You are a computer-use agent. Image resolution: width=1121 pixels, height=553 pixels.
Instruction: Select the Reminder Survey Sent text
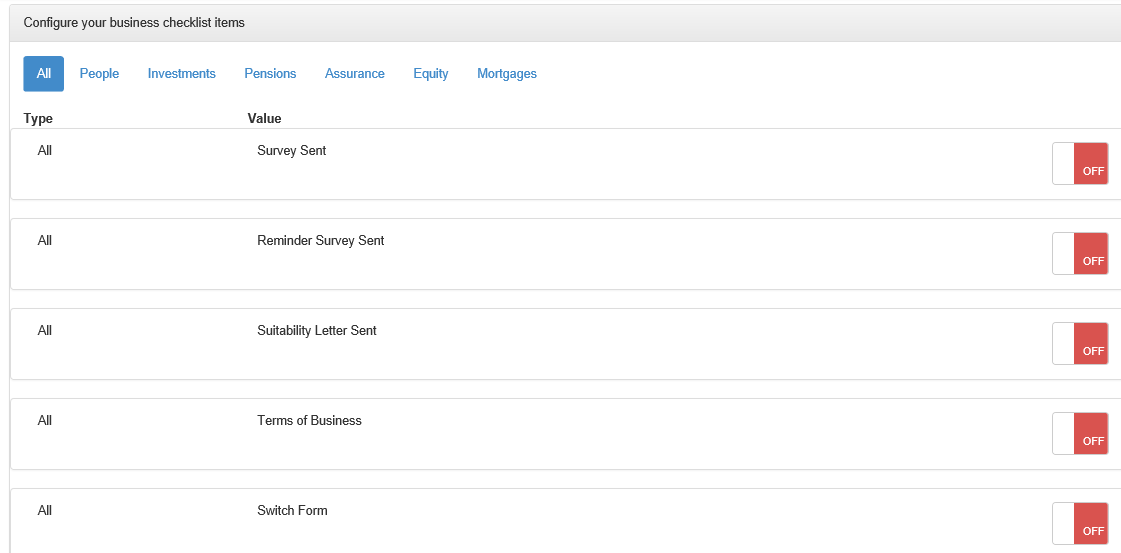[320, 241]
